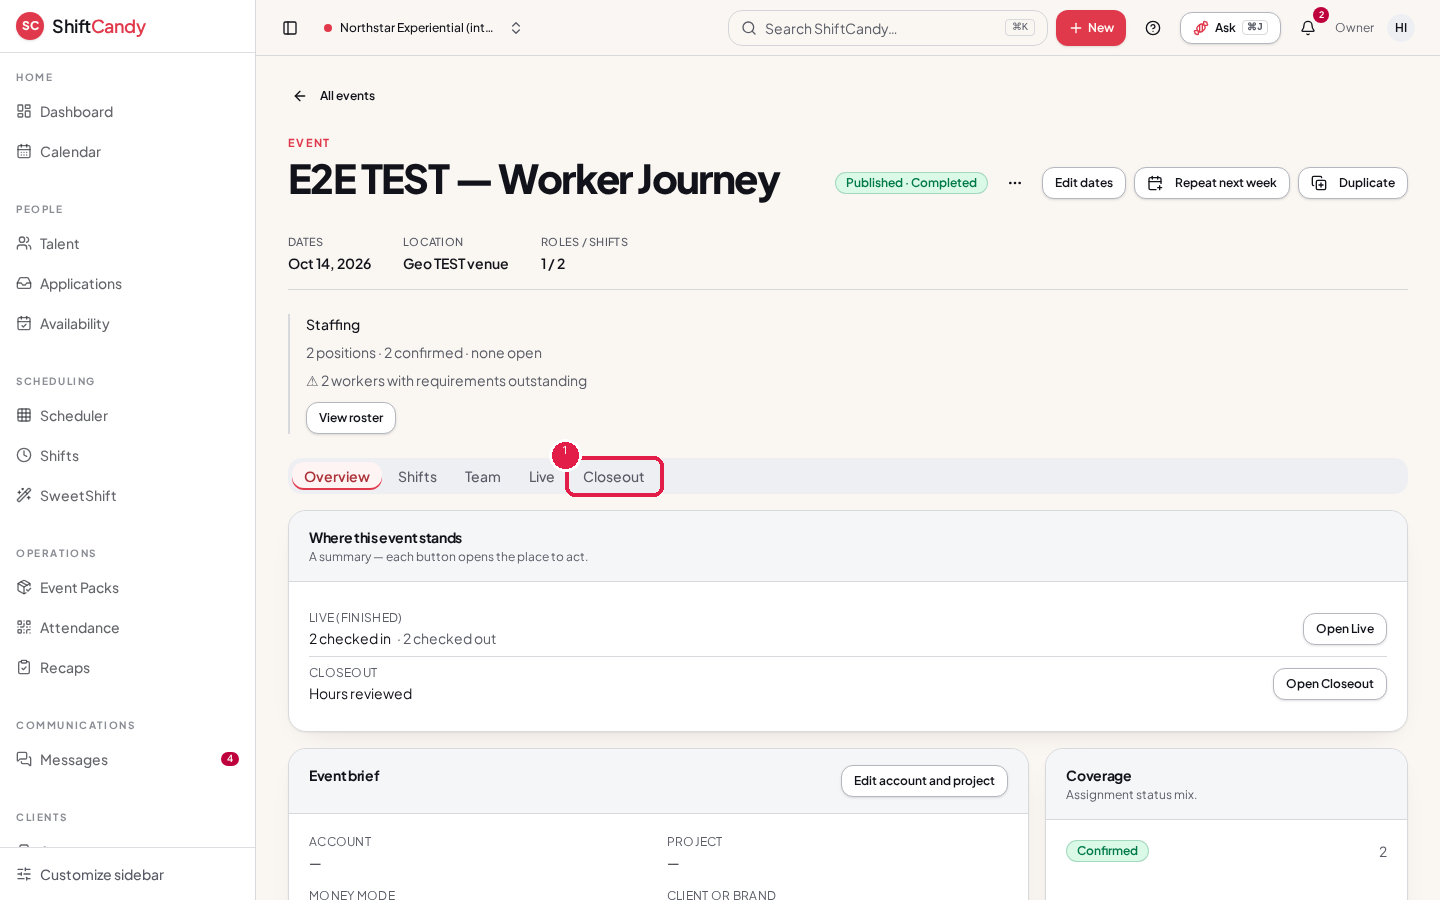The width and height of the screenshot is (1440, 900).
Task: Switch to the Team tab
Action: pyautogui.click(x=483, y=477)
